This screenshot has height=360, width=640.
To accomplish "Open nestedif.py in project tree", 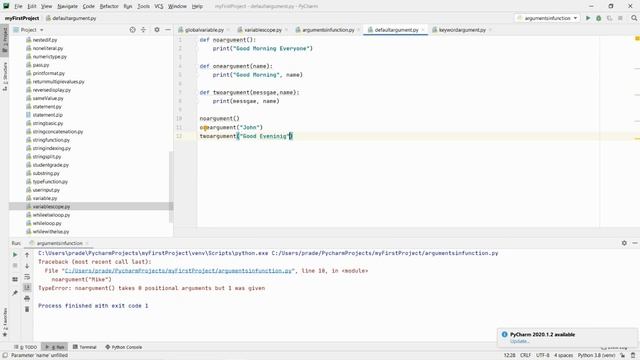I will pyautogui.click(x=45, y=40).
